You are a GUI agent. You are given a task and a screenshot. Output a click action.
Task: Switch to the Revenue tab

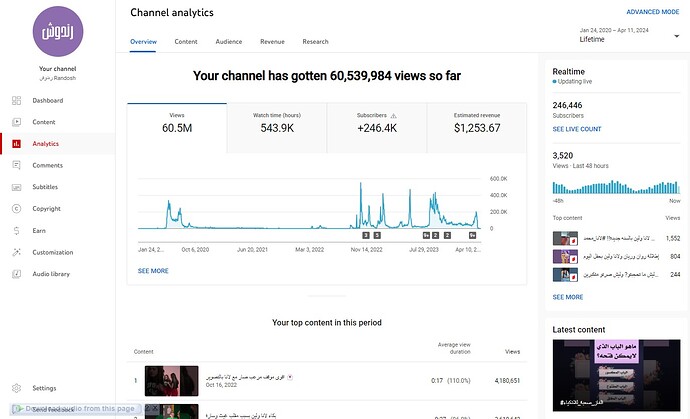click(x=272, y=42)
